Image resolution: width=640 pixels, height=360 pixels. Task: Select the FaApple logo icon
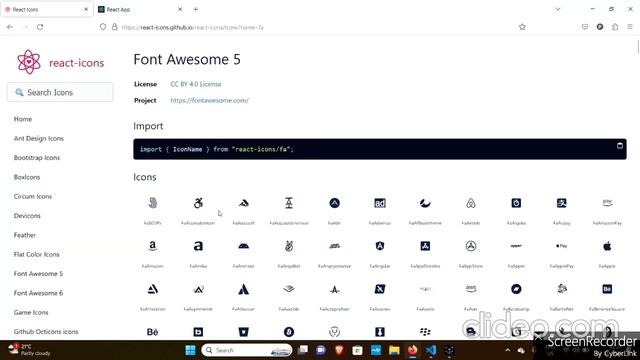[607, 246]
